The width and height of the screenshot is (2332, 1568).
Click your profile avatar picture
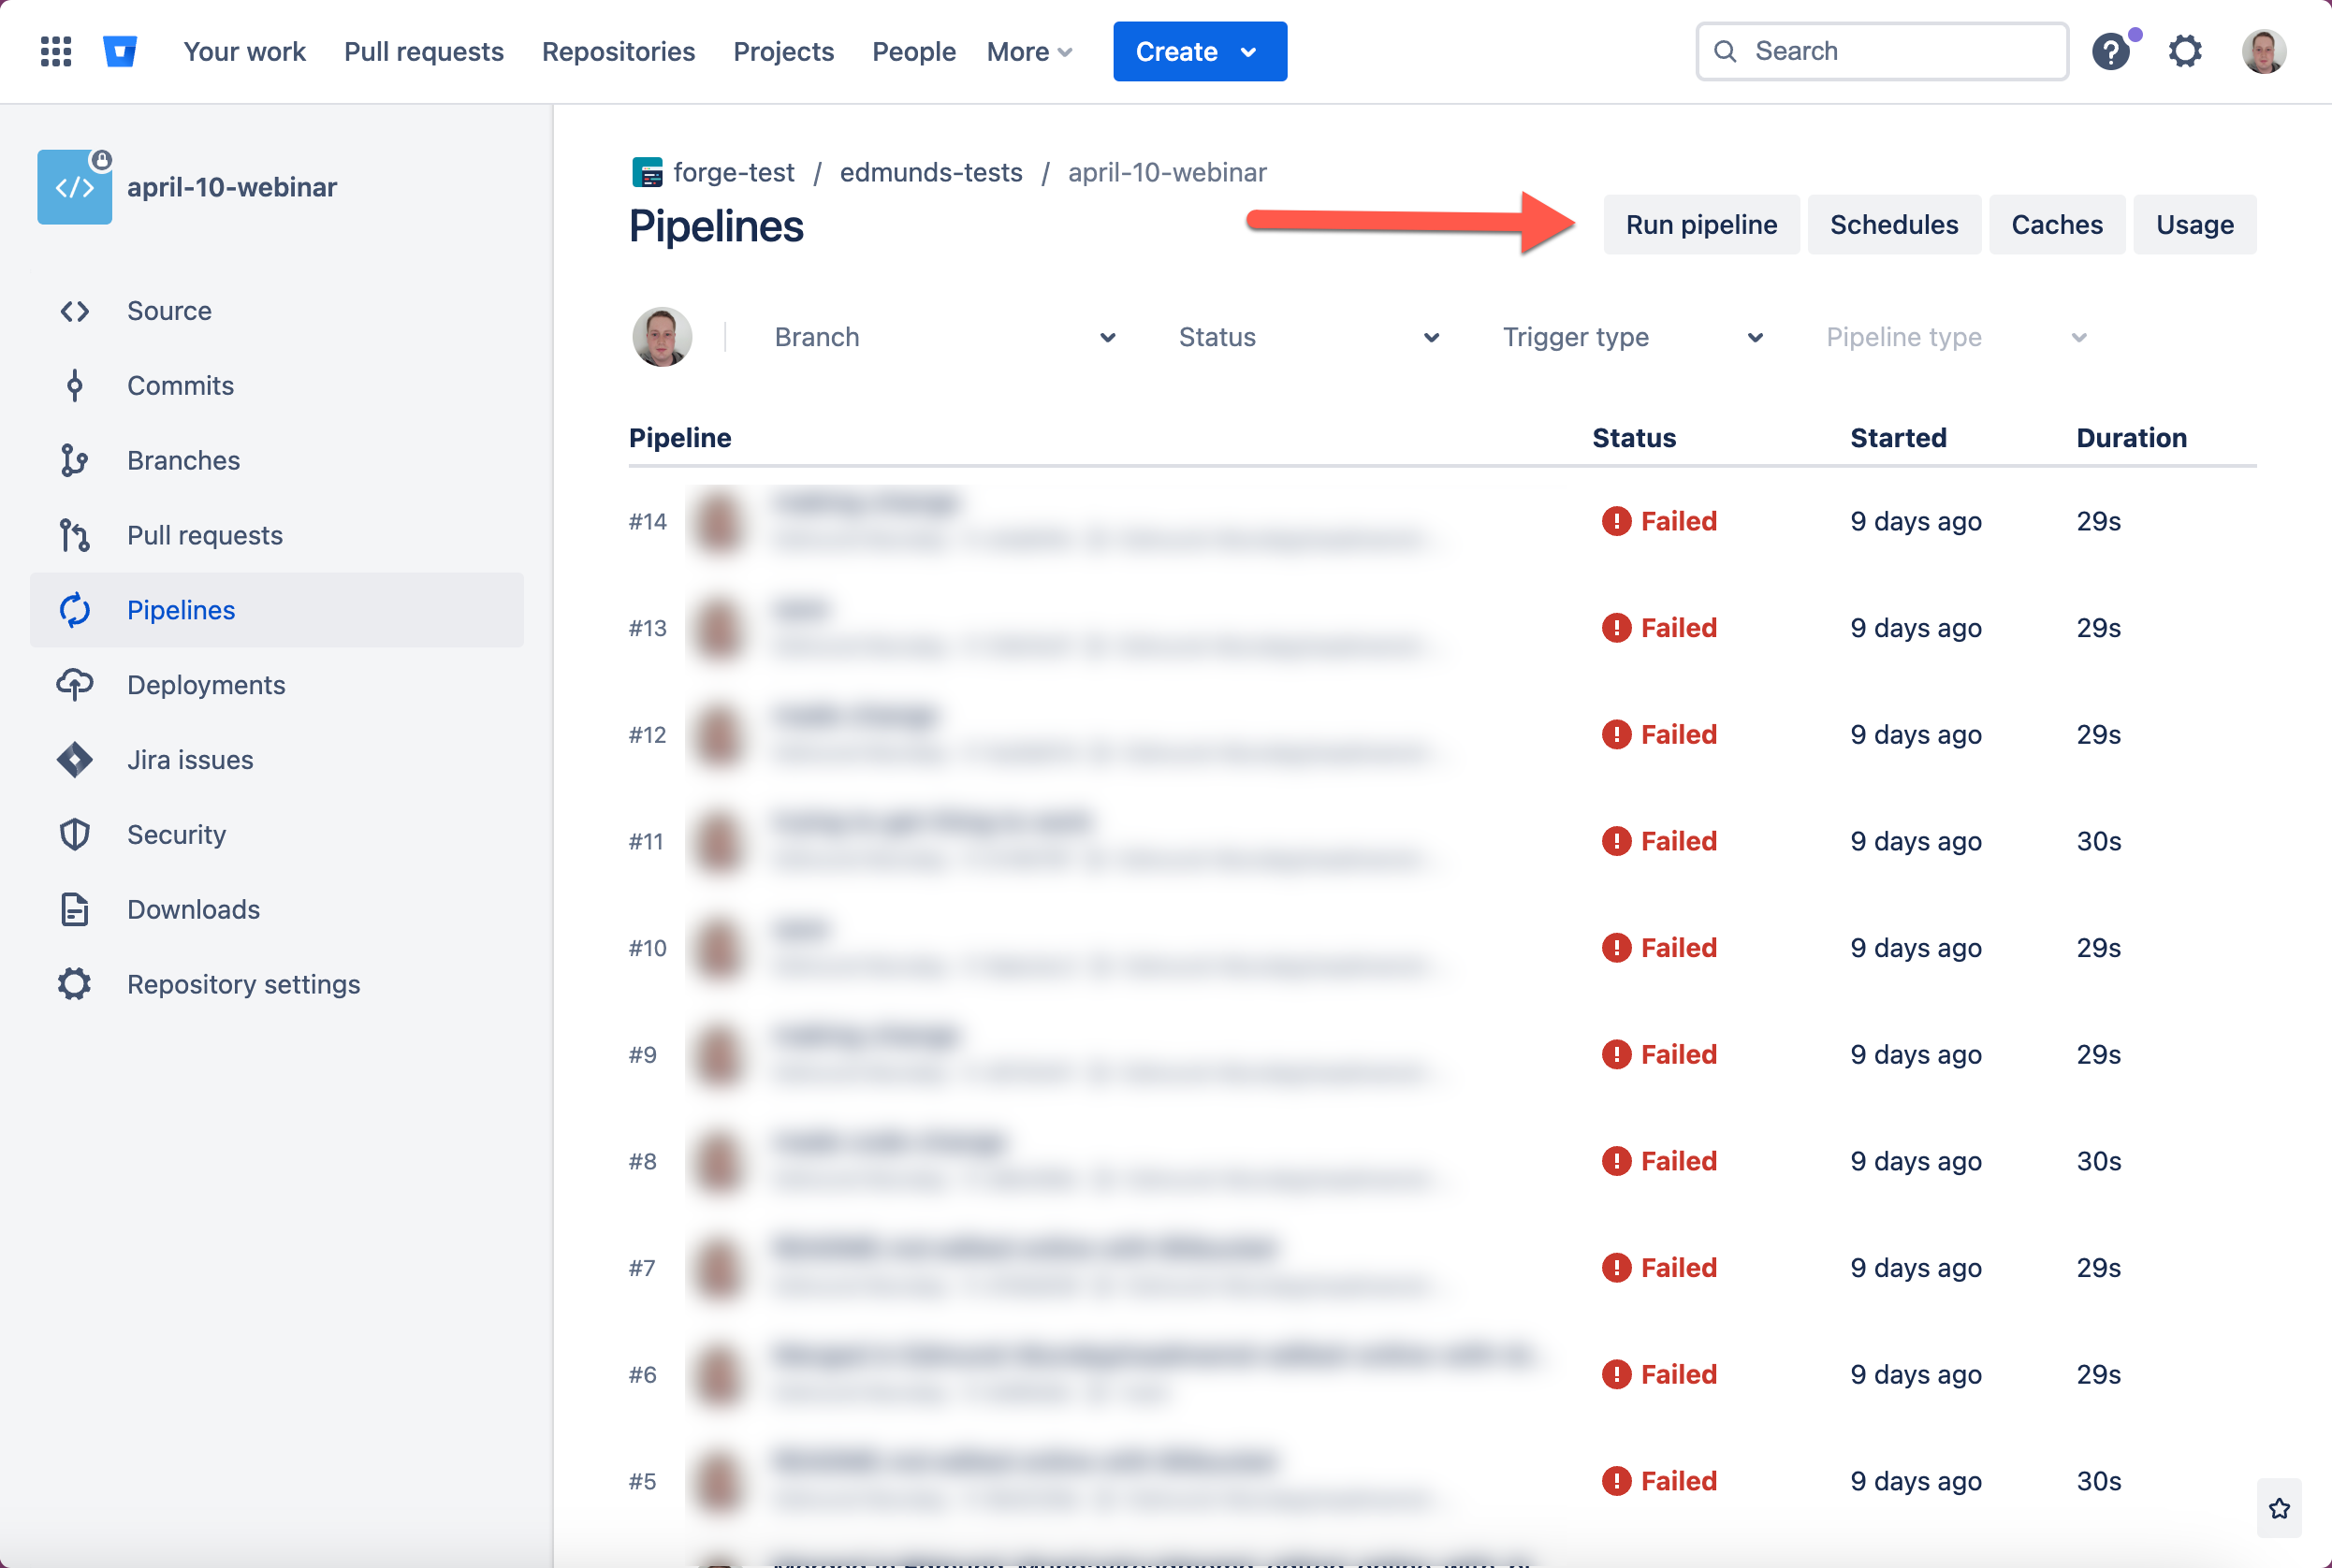[2265, 51]
